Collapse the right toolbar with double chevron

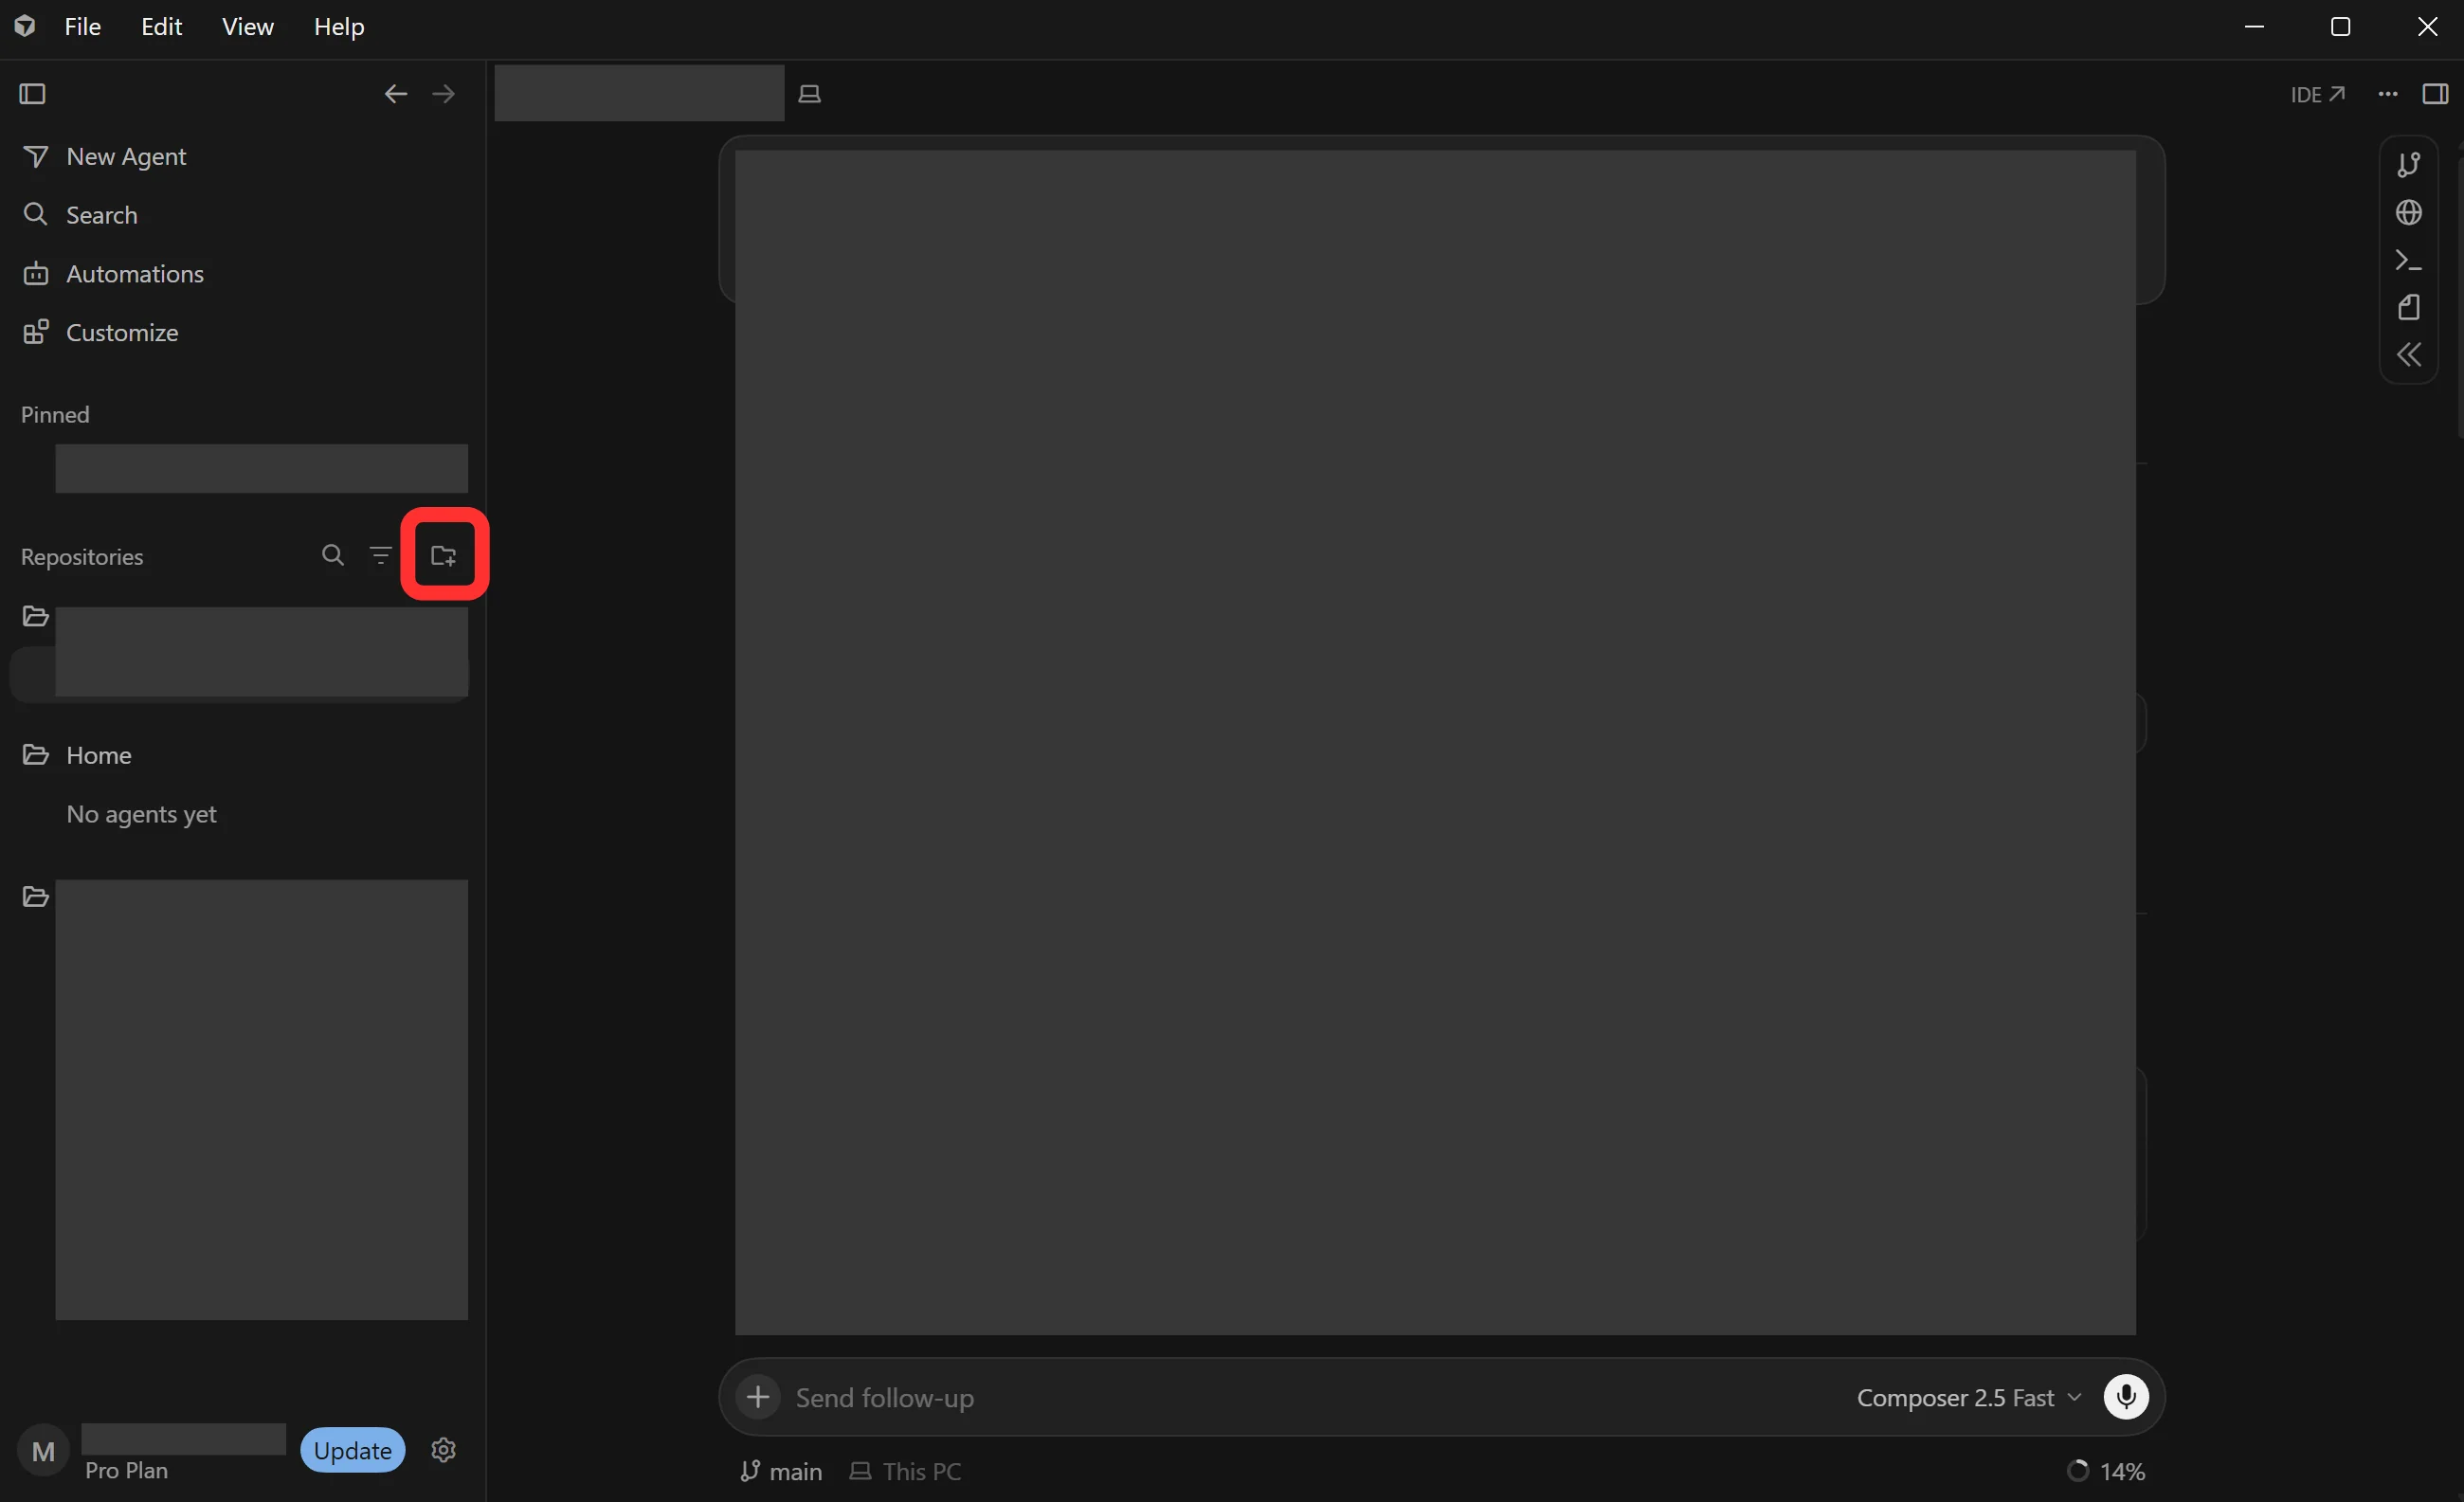point(2409,355)
